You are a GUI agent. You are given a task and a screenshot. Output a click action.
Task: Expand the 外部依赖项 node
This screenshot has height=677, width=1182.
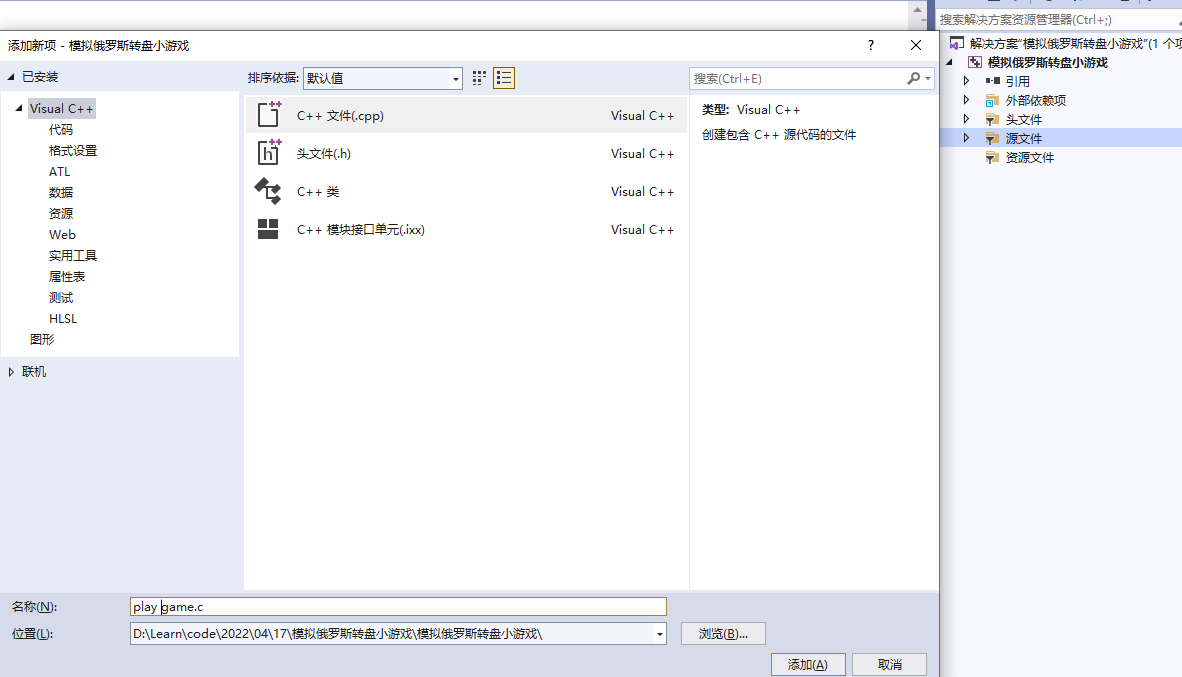tap(966, 100)
